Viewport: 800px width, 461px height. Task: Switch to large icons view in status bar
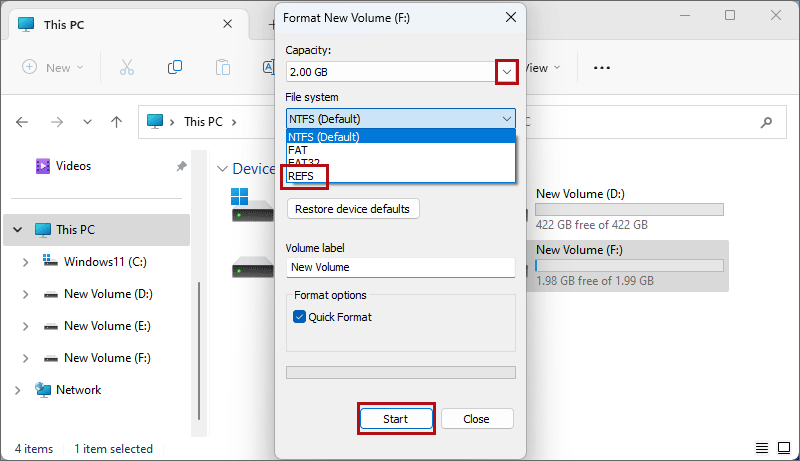pos(784,448)
